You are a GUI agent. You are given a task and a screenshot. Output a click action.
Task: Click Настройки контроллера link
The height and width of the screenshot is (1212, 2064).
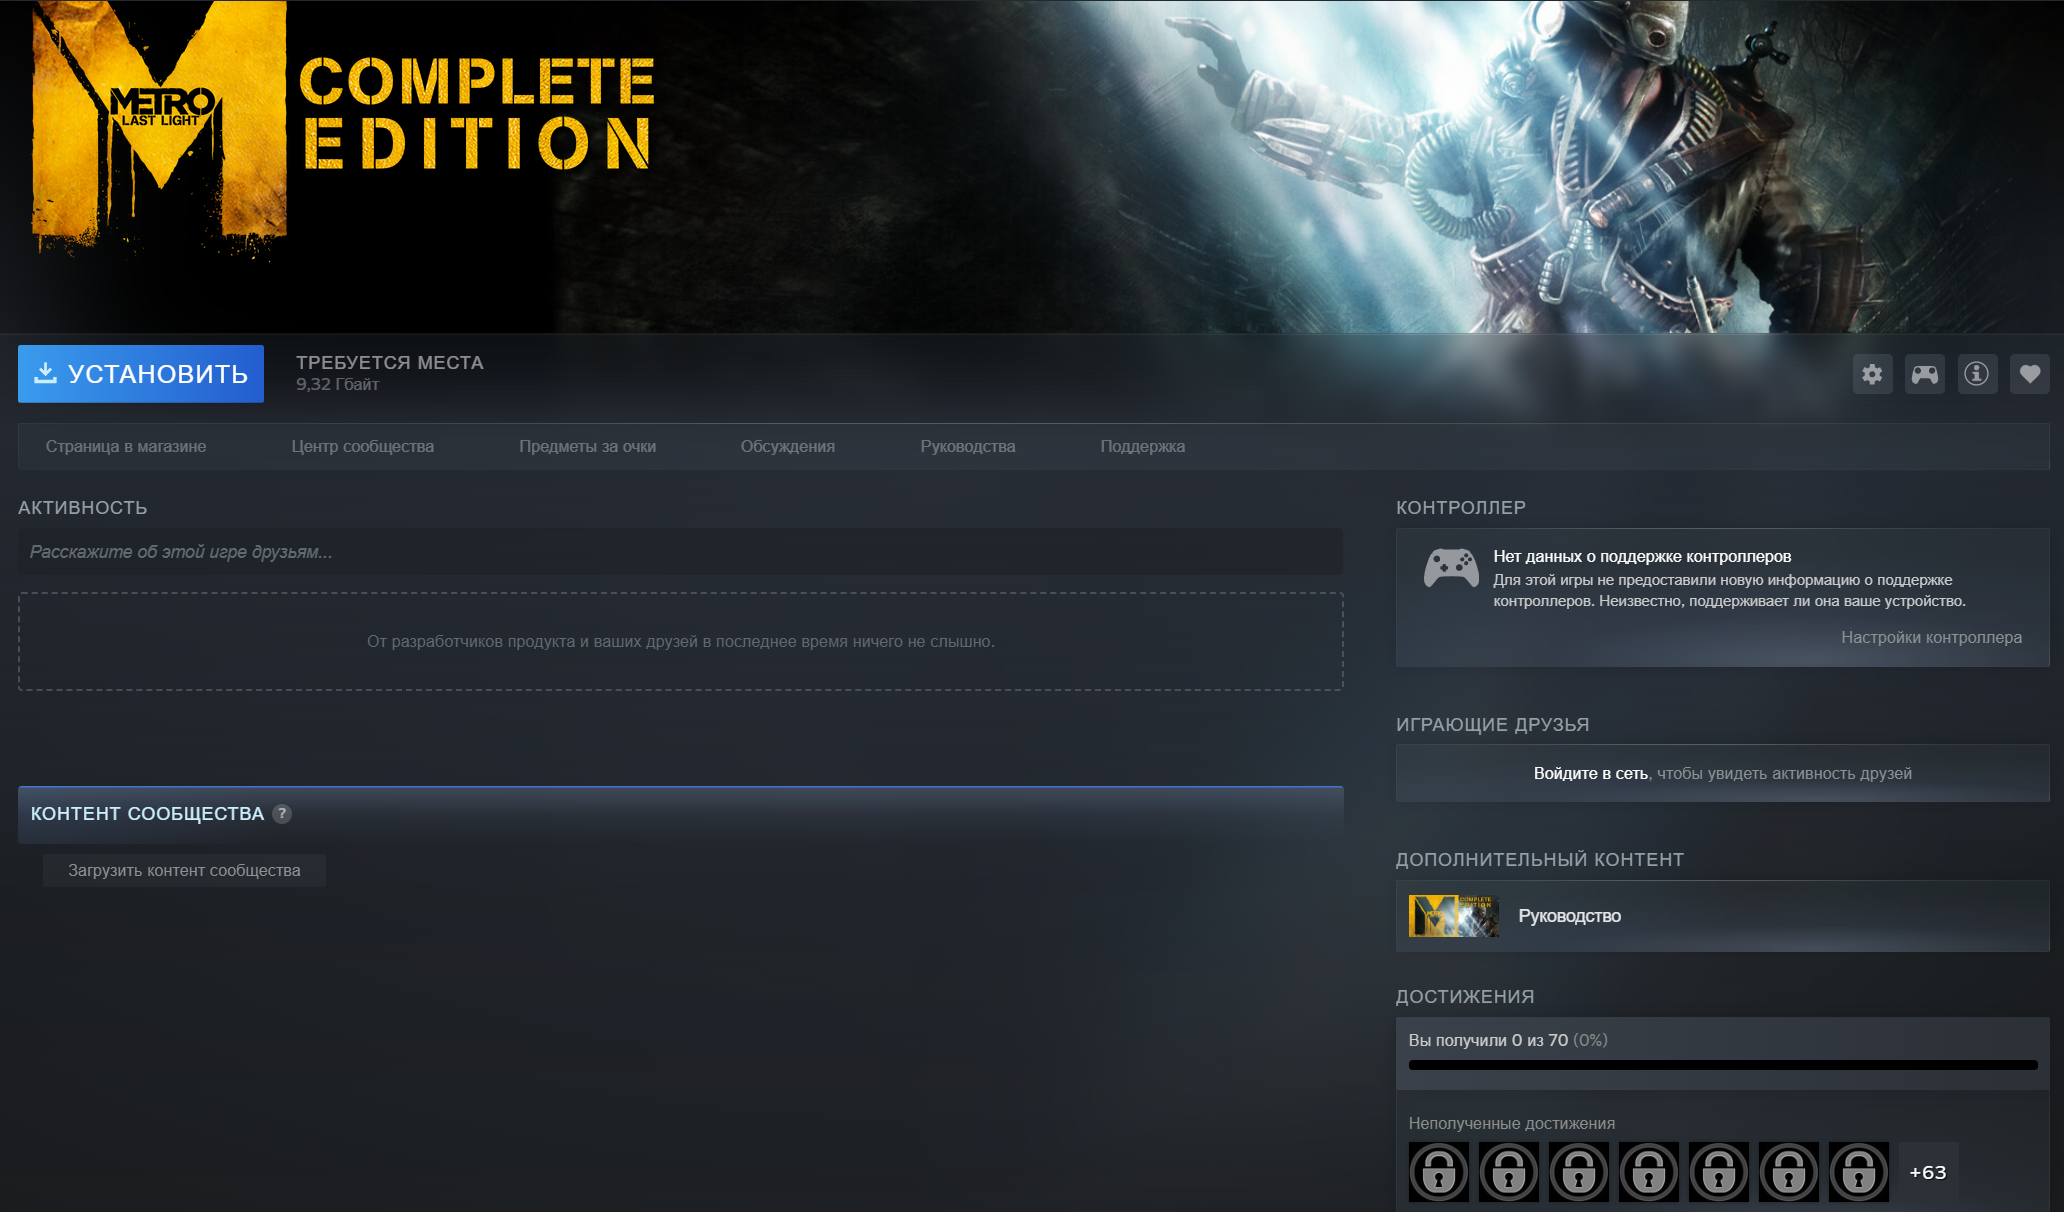tap(1931, 637)
